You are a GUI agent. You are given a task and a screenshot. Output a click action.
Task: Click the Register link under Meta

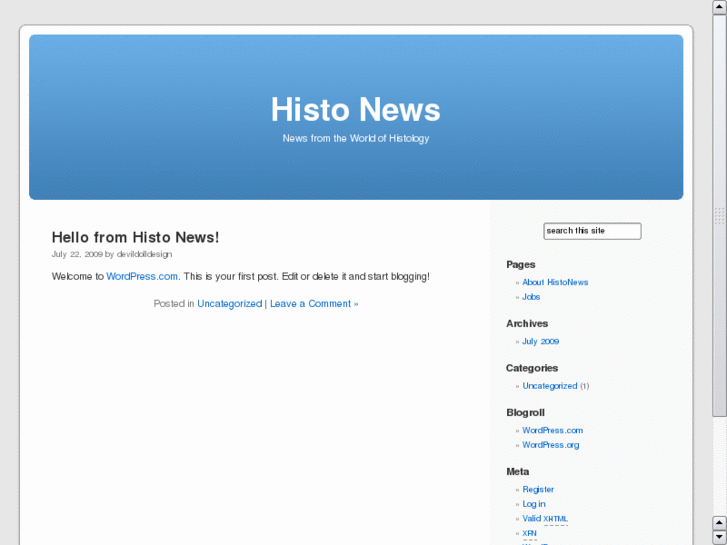(x=538, y=489)
